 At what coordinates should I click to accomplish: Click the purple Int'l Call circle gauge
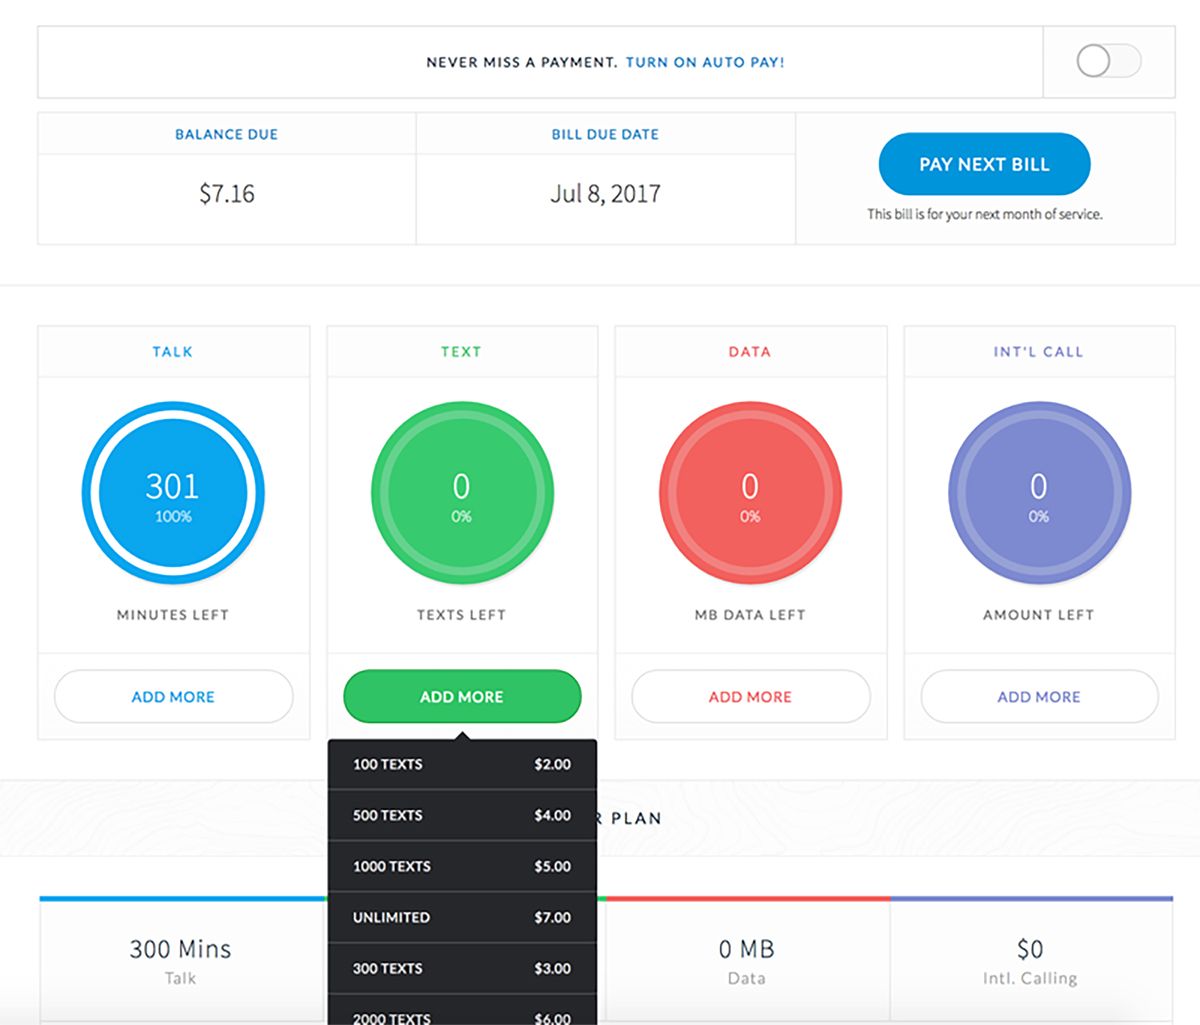pyautogui.click(x=1039, y=493)
